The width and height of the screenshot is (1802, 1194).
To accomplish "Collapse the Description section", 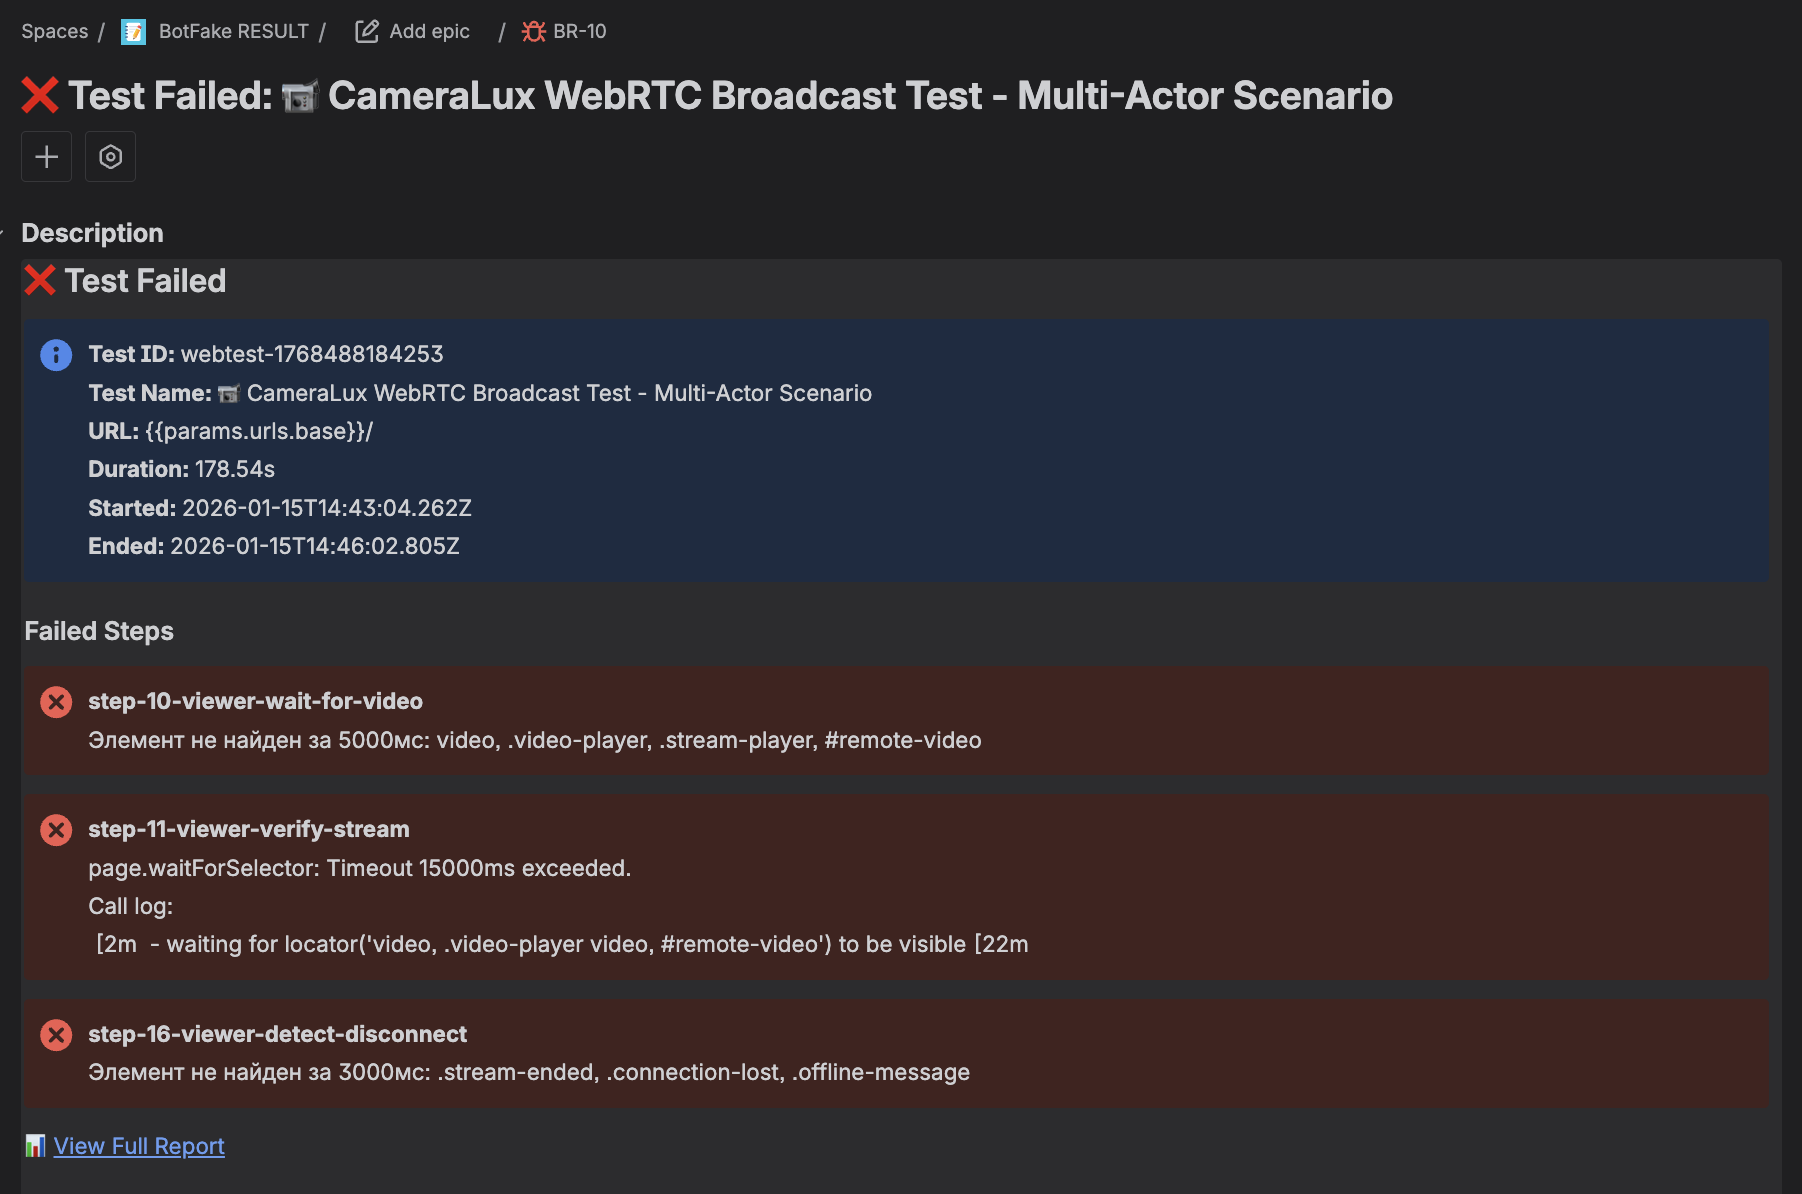I will [x=4, y=233].
